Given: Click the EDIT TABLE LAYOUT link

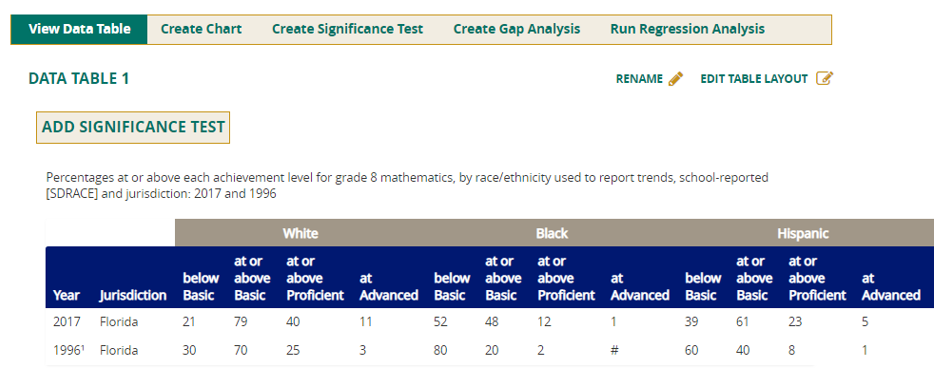Looking at the screenshot, I should [754, 79].
